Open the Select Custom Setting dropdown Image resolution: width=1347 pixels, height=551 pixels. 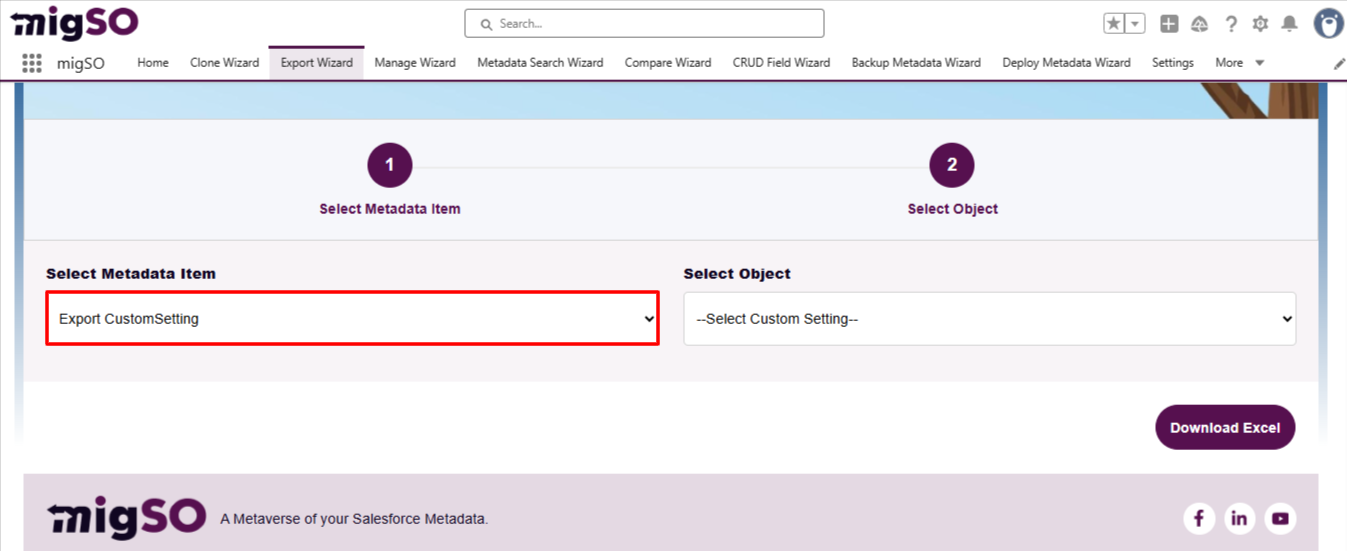coord(990,319)
